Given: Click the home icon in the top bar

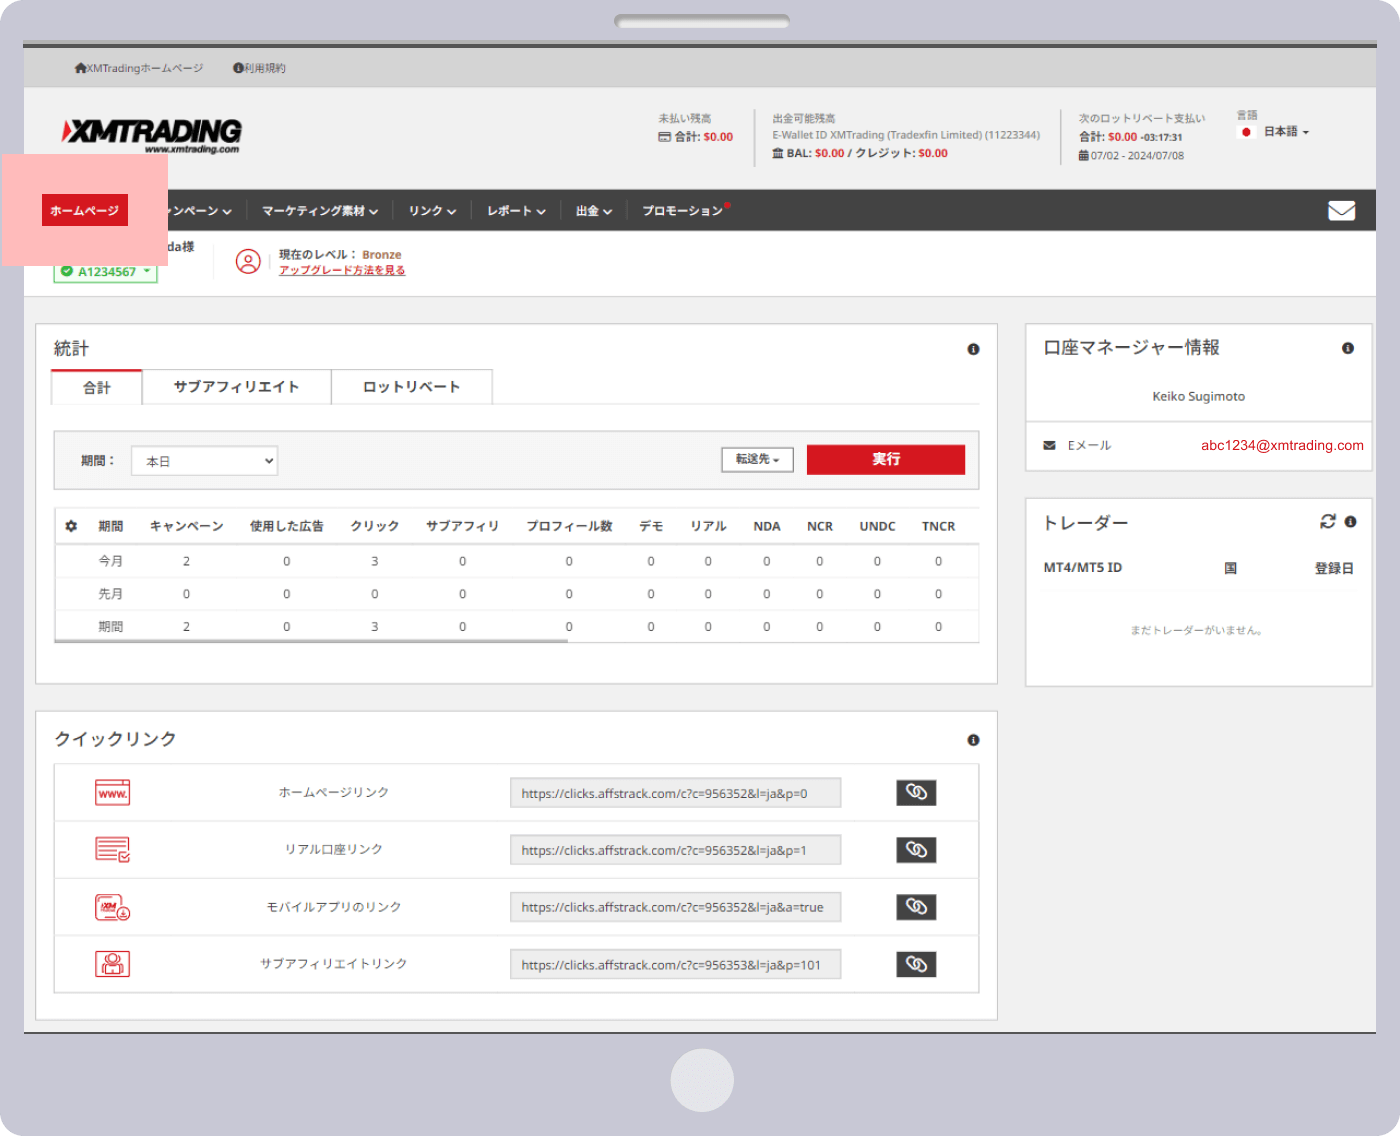Looking at the screenshot, I should click(x=80, y=68).
